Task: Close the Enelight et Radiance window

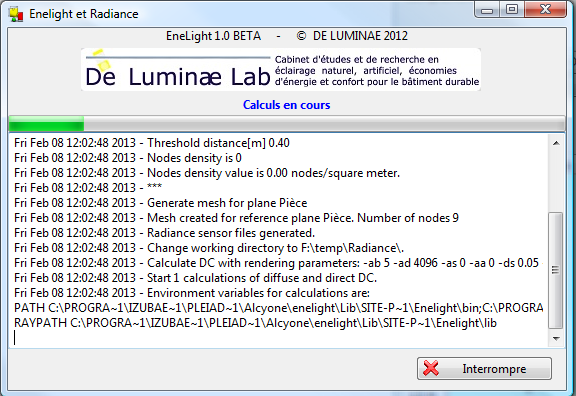Action: [x=545, y=10]
